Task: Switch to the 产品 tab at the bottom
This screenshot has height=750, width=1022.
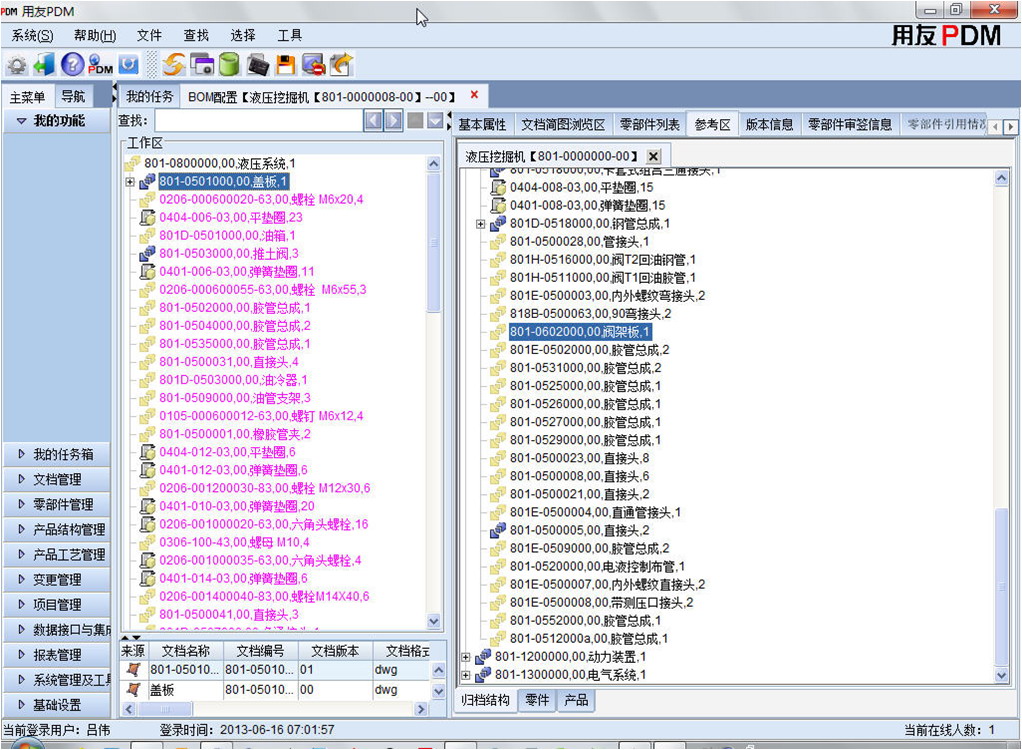Action: tap(576, 700)
